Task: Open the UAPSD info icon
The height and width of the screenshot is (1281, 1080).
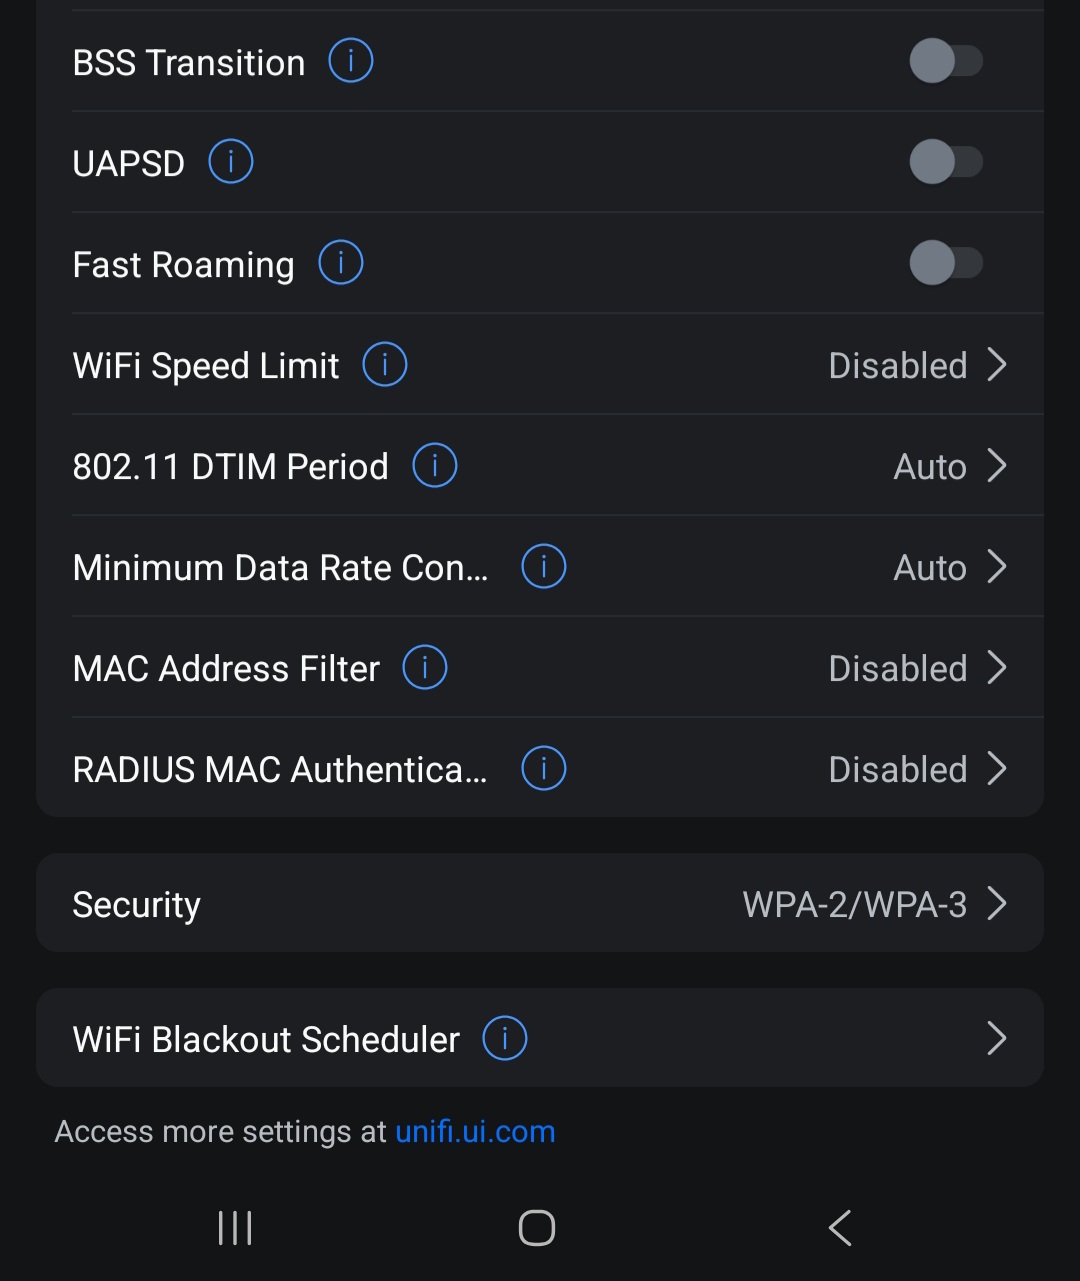Action: tap(231, 162)
